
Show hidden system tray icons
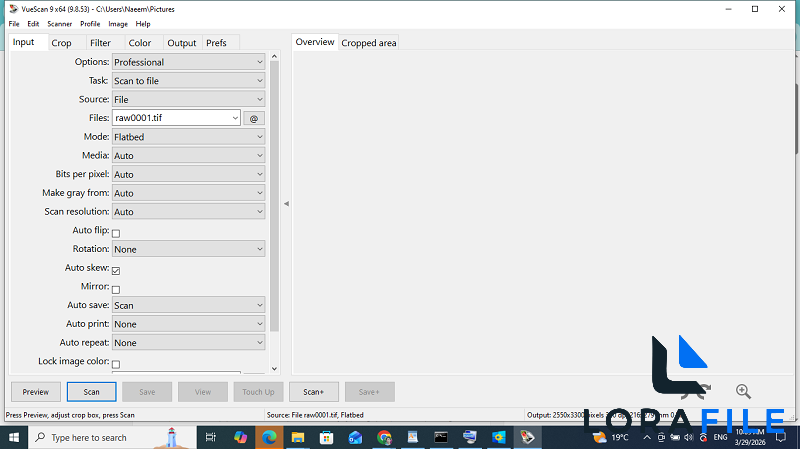tap(647, 437)
